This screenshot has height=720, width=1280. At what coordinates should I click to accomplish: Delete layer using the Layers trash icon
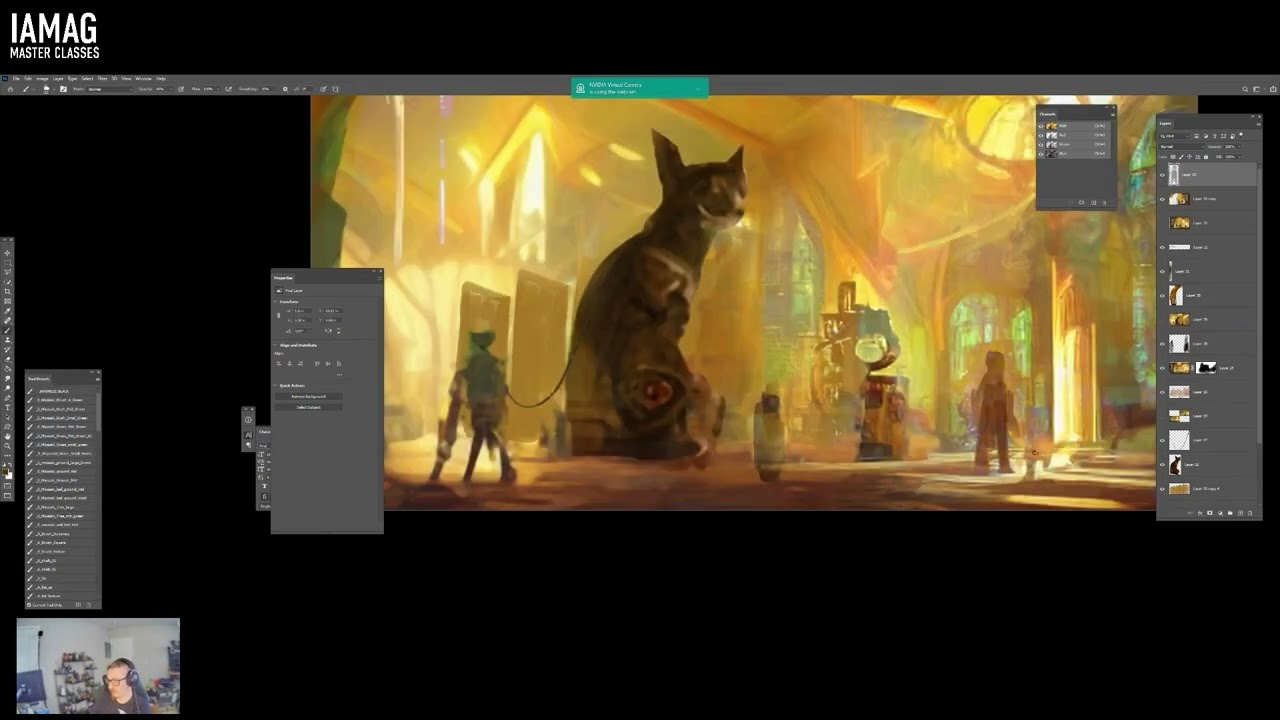tap(1250, 513)
